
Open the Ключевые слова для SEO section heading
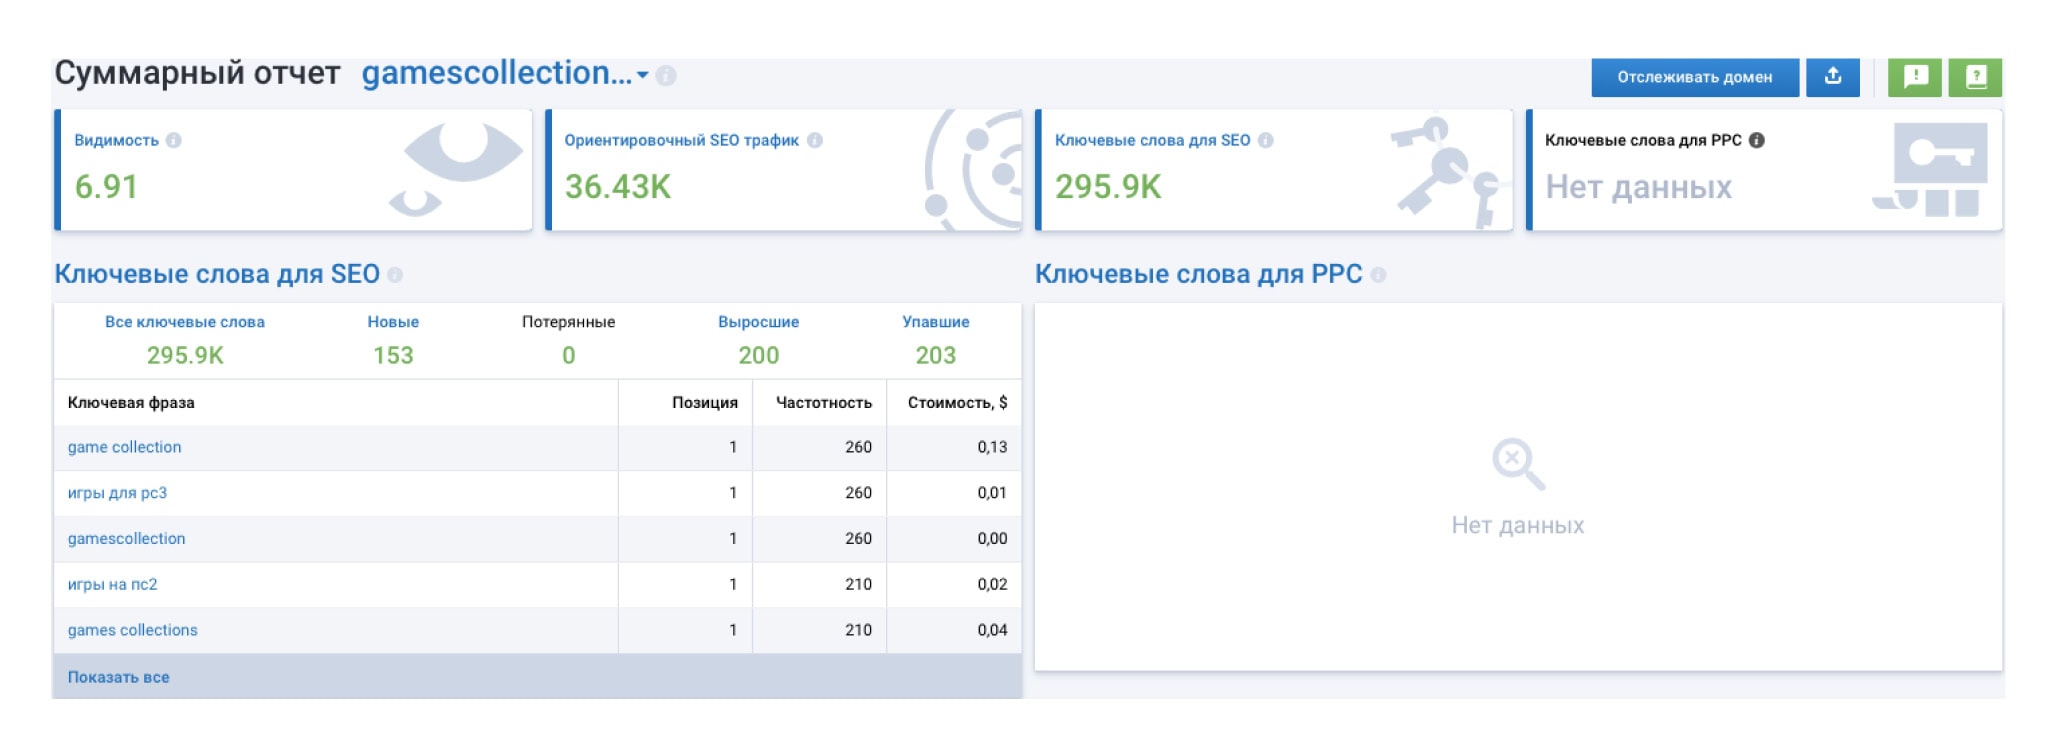point(217,274)
